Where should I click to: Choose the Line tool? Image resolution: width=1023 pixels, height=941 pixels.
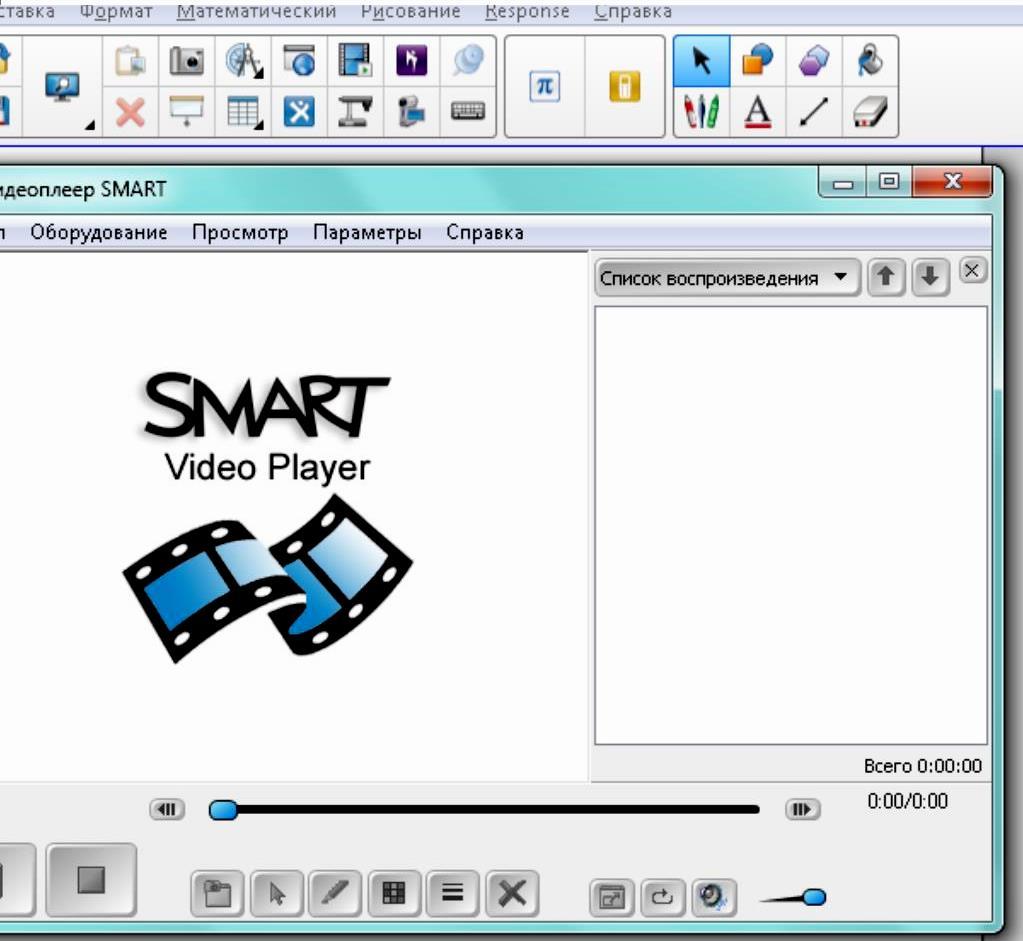814,112
